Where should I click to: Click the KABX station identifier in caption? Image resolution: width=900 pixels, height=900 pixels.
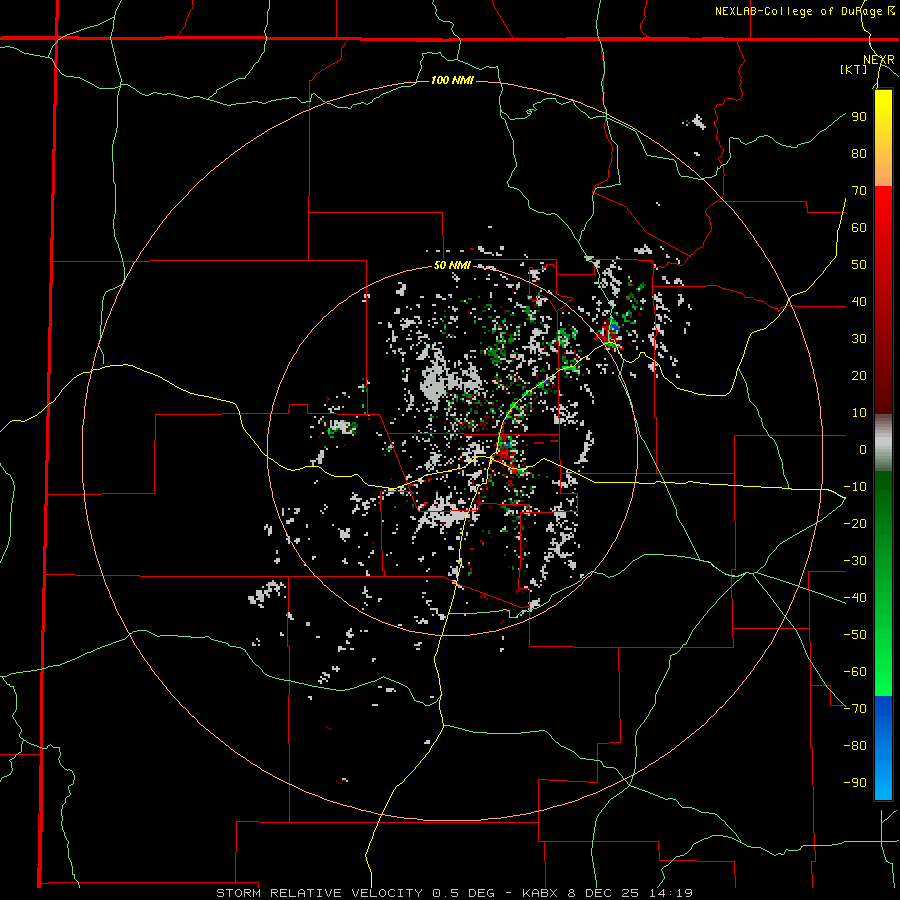[x=542, y=893]
